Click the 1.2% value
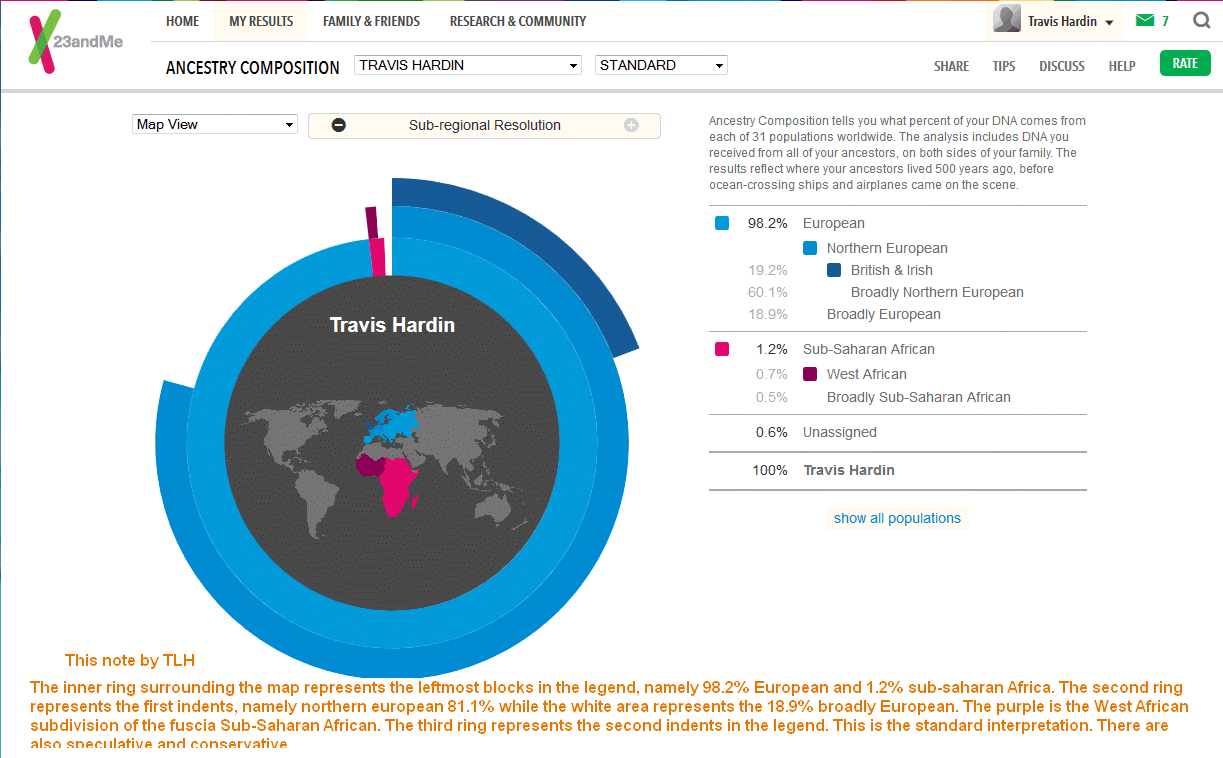Screen dimensions: 1223x758 [772, 349]
